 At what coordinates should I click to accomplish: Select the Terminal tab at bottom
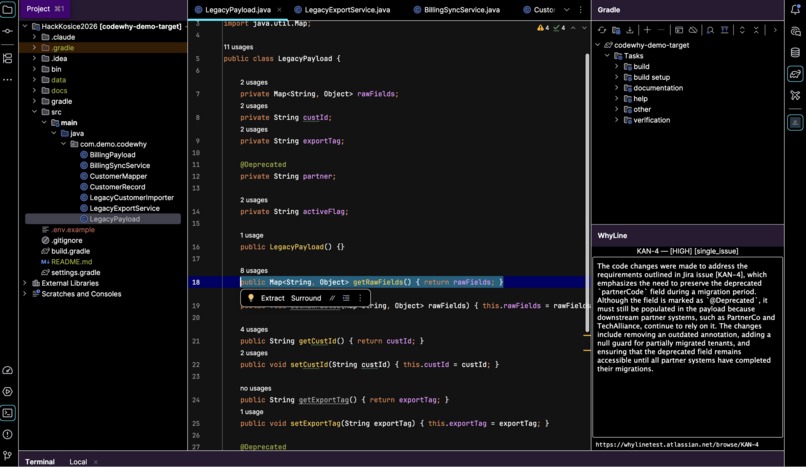coord(40,461)
